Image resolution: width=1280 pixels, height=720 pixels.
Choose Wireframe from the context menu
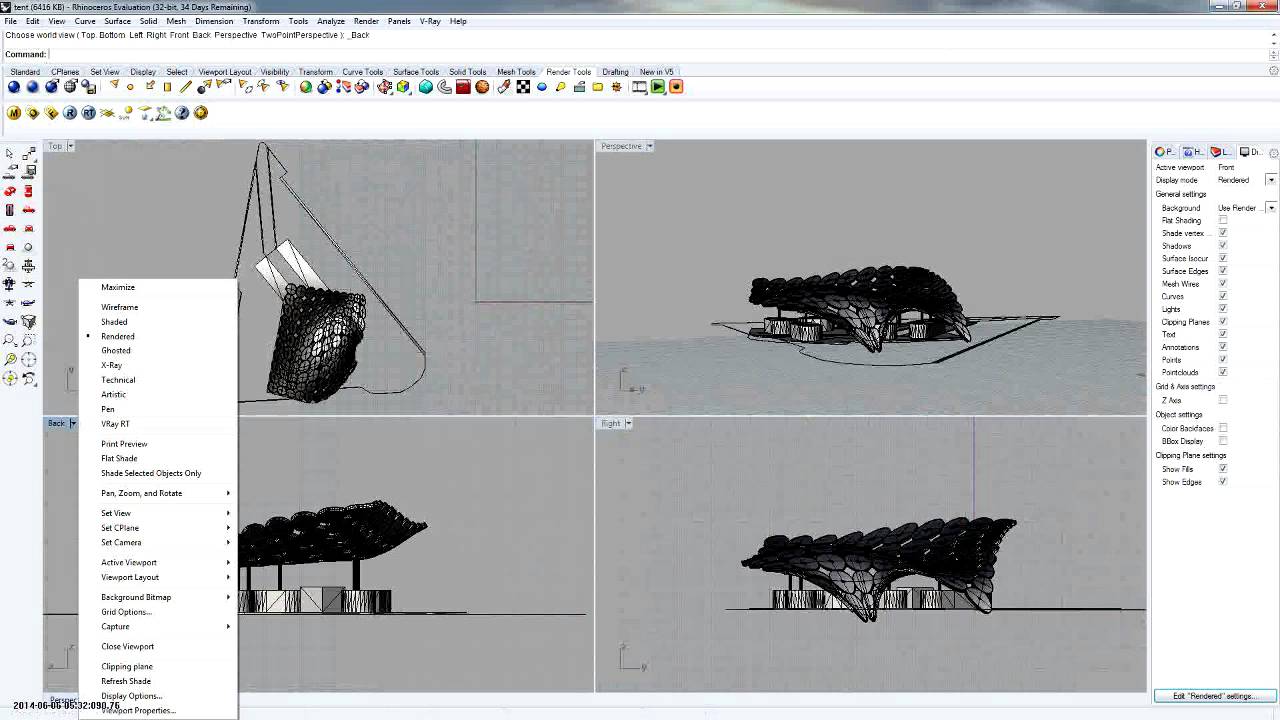point(119,307)
